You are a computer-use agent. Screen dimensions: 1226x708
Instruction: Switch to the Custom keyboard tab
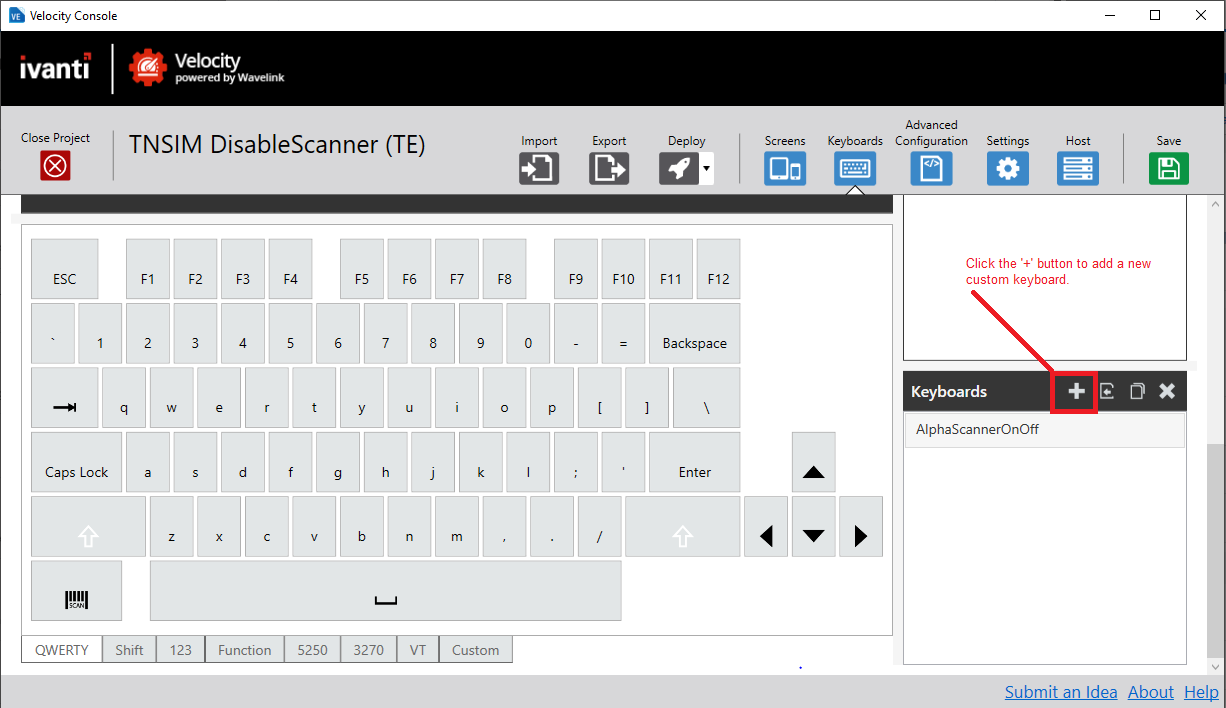click(x=475, y=649)
